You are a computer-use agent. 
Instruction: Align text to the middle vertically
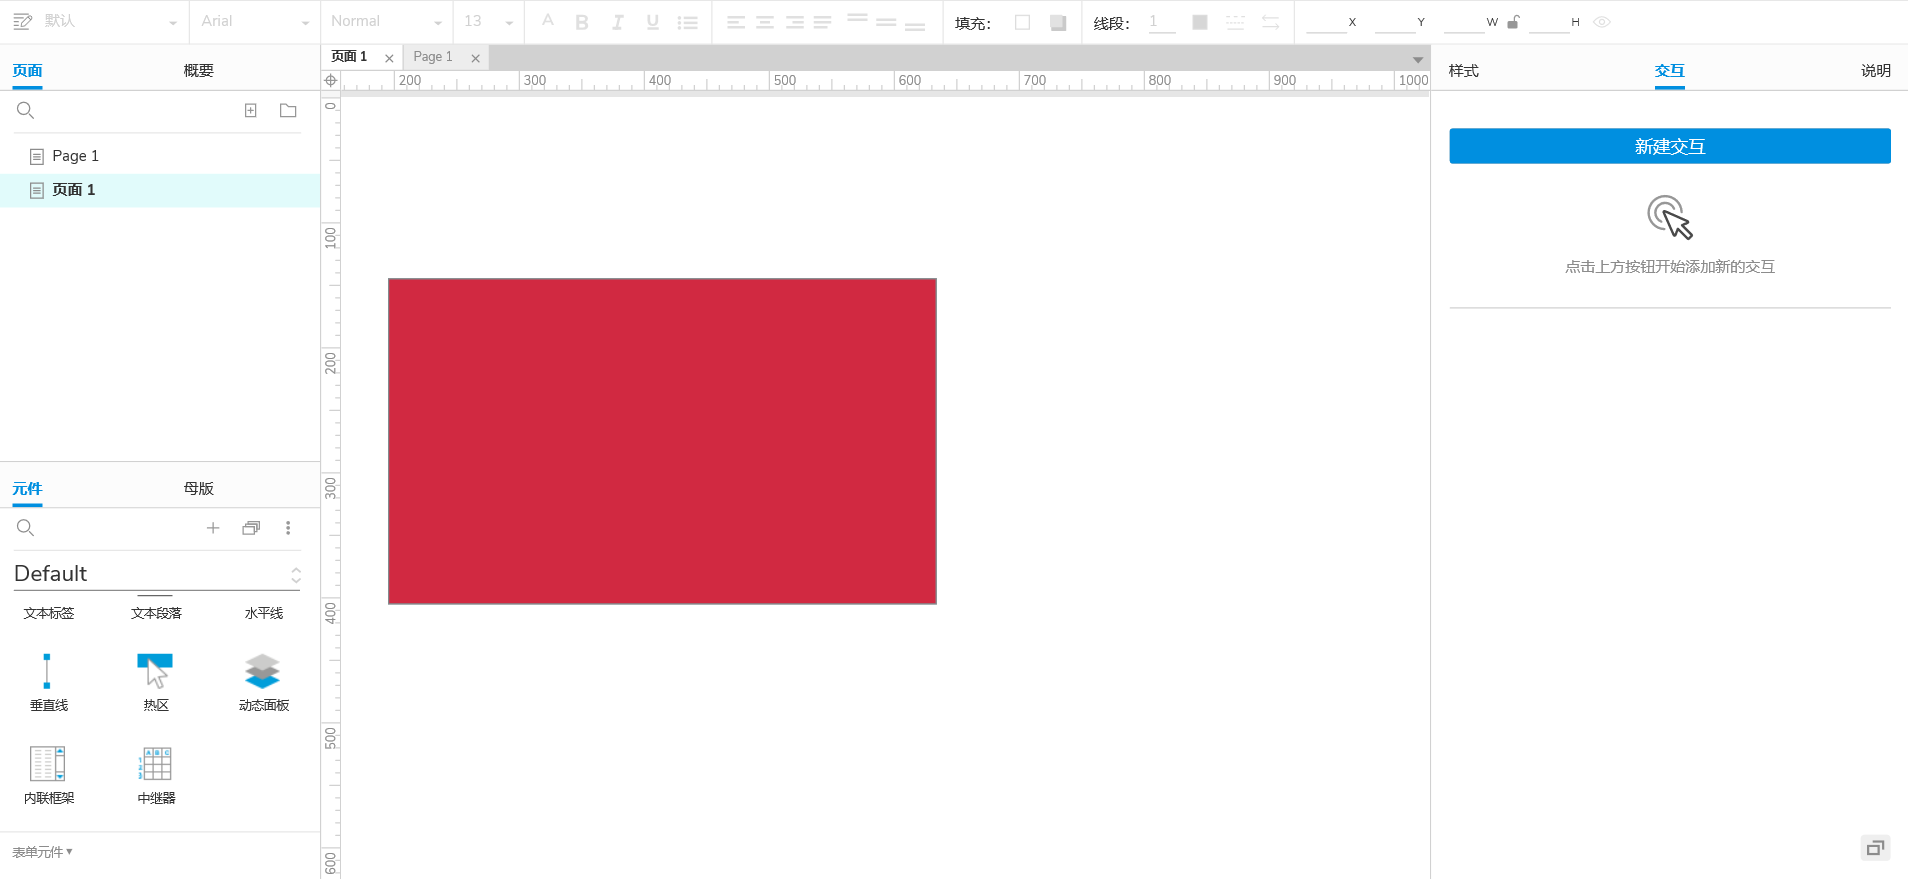[886, 22]
